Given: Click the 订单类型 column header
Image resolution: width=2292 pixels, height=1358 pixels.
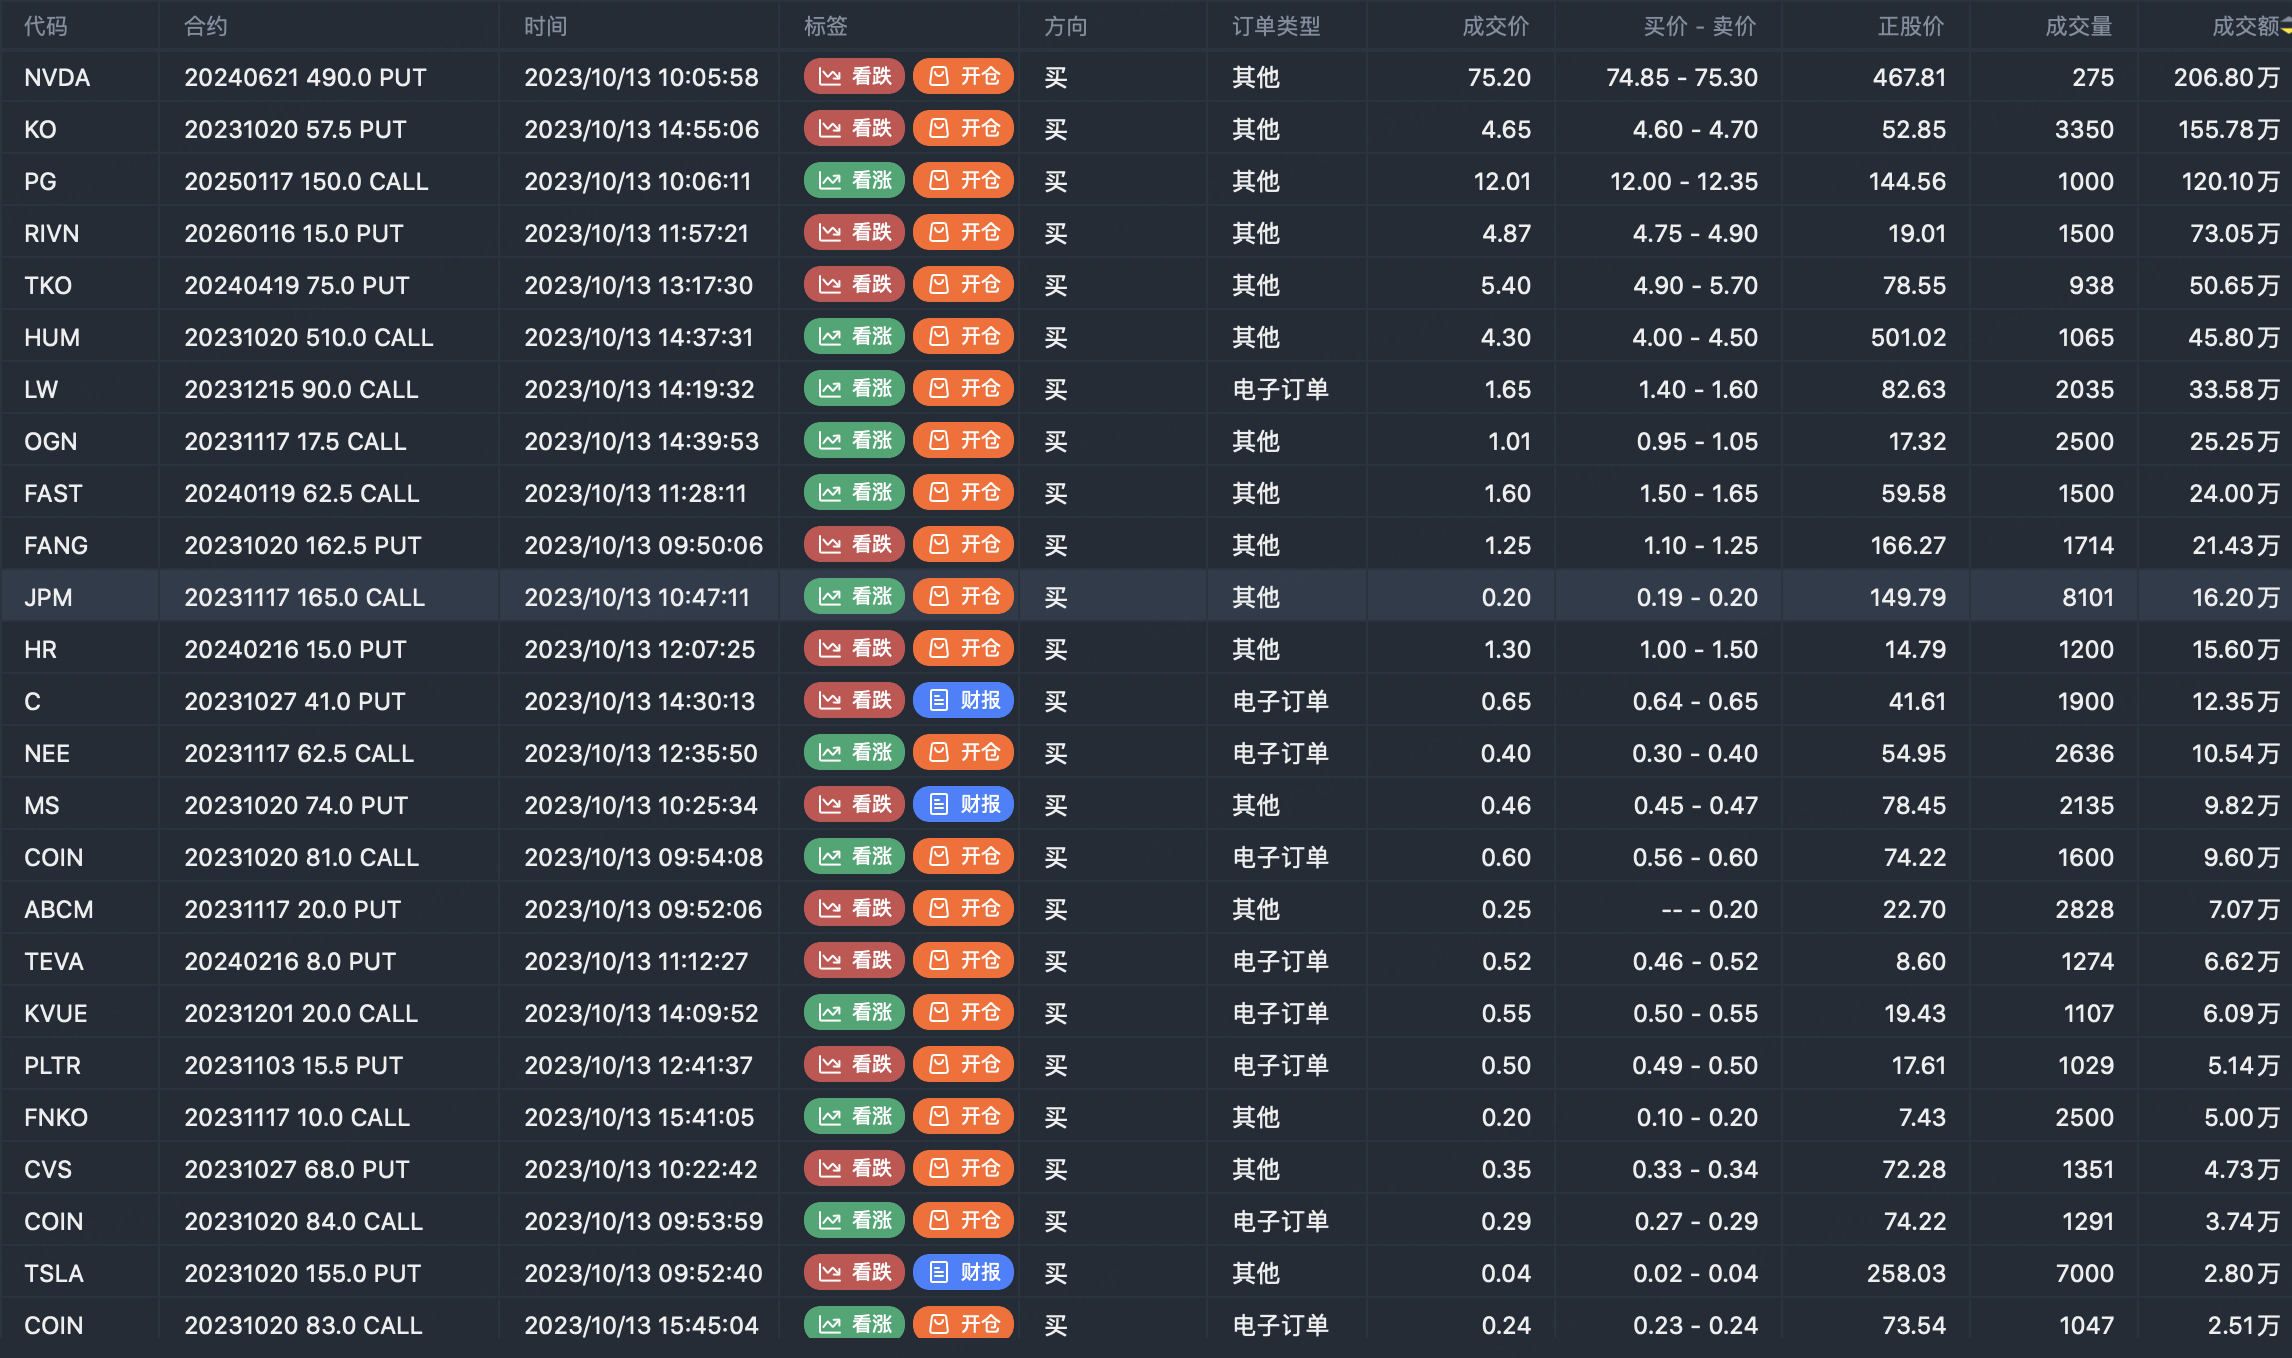Looking at the screenshot, I should coord(1276,26).
